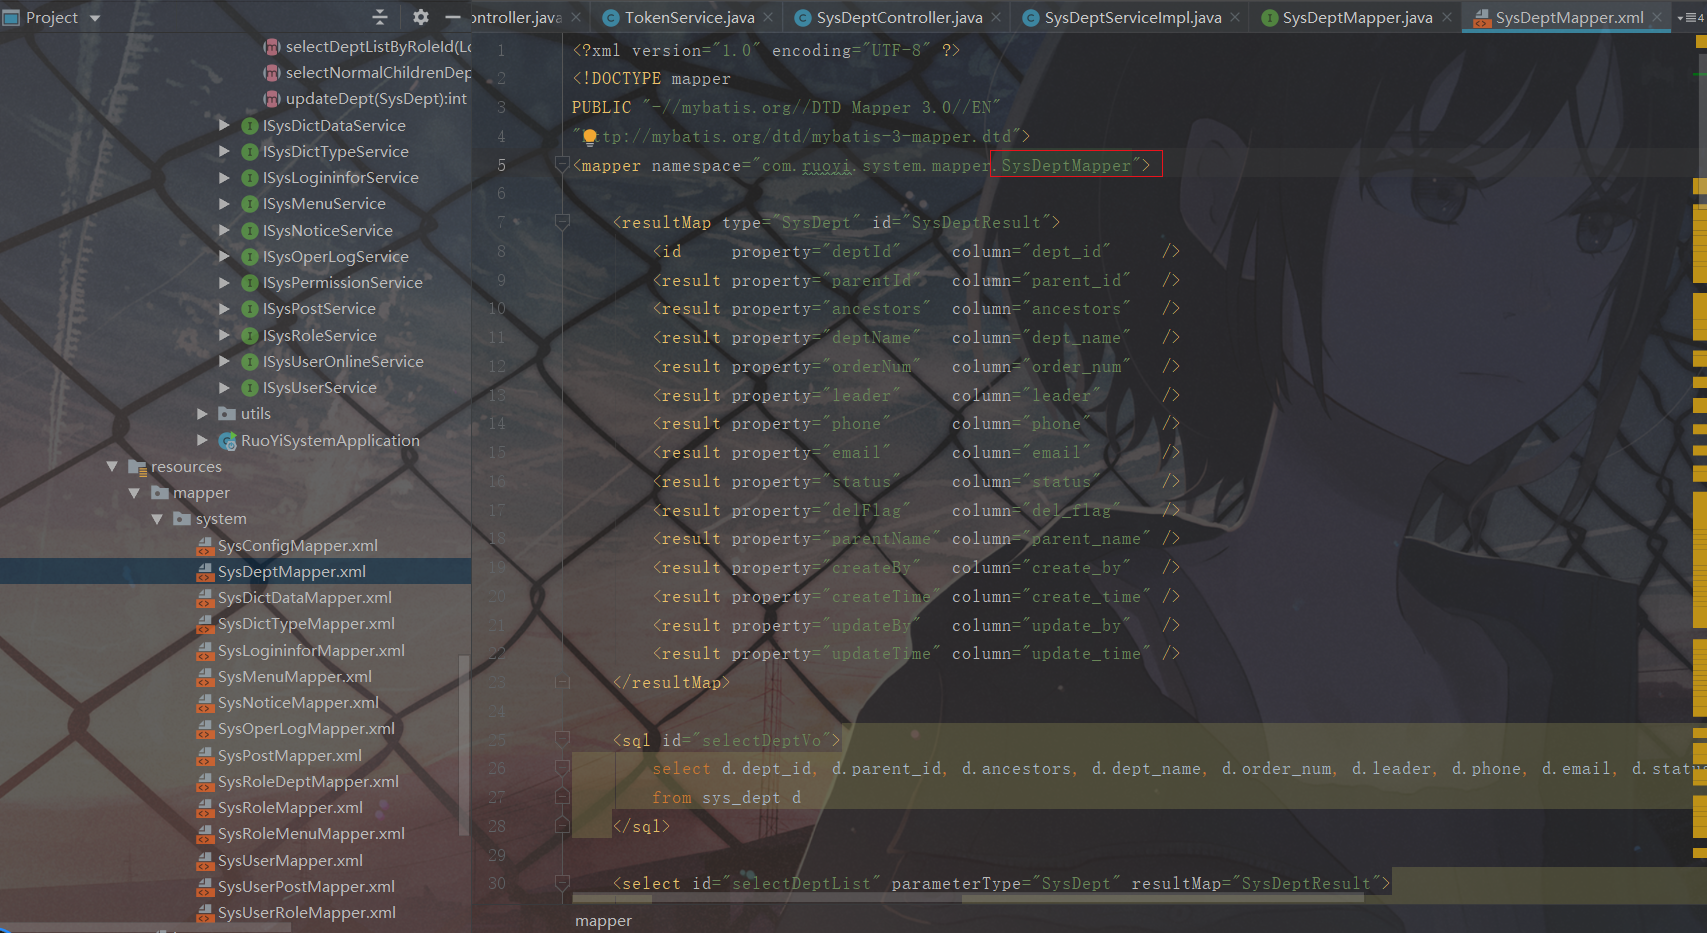The height and width of the screenshot is (933, 1707).
Task: Expand ISysMenuService node
Action: [224, 203]
